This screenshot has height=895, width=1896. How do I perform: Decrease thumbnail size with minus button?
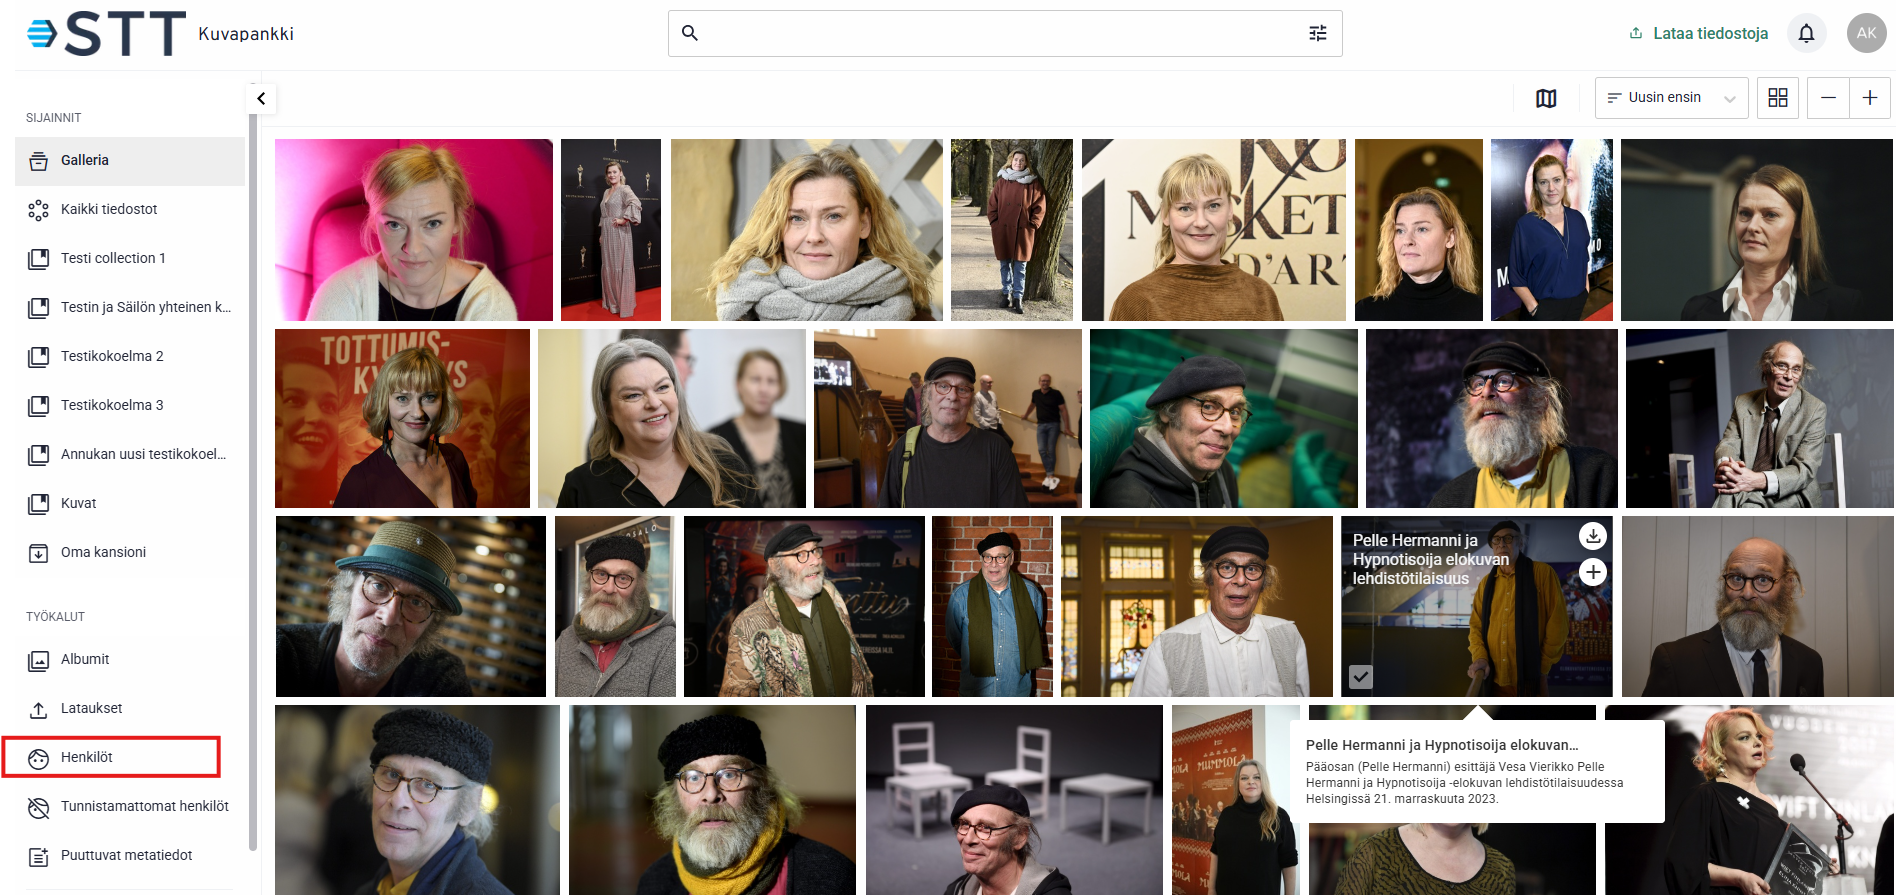[1828, 98]
